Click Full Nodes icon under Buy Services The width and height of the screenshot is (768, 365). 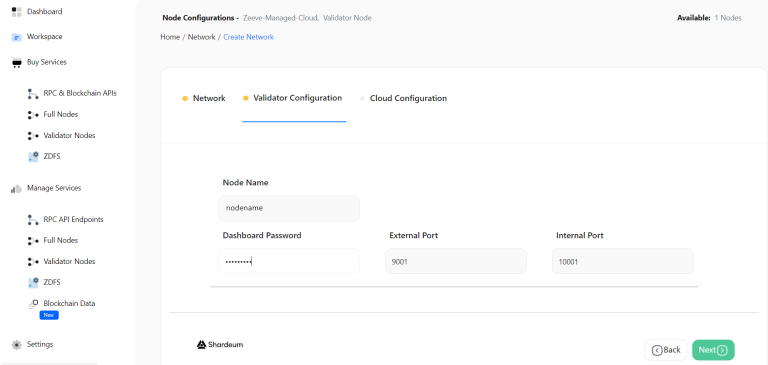coord(33,115)
